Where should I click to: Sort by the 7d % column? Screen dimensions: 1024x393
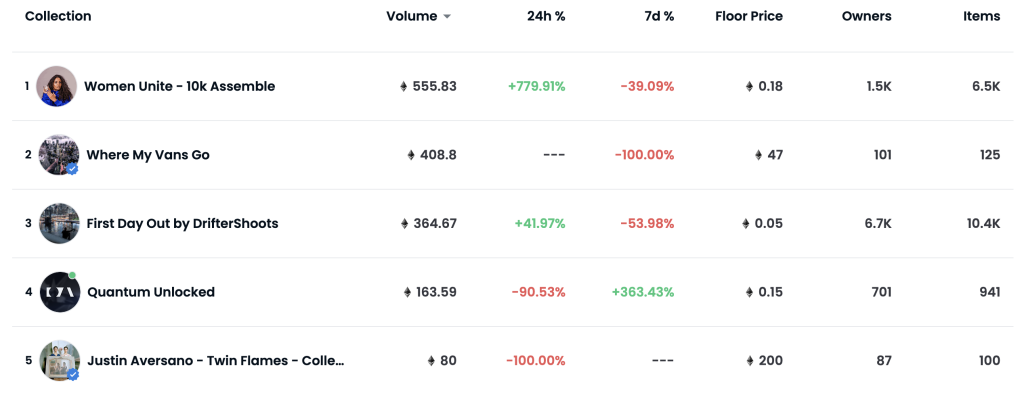(659, 16)
